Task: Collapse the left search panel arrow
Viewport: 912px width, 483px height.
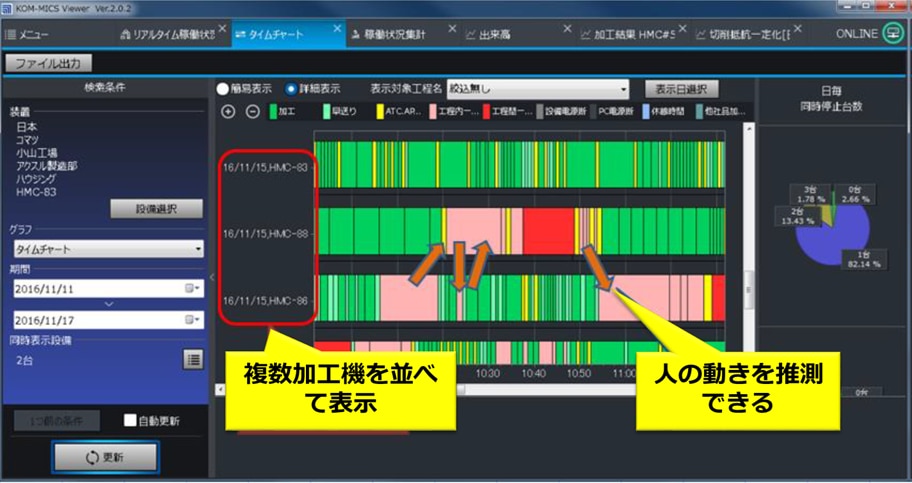Action: tap(213, 277)
